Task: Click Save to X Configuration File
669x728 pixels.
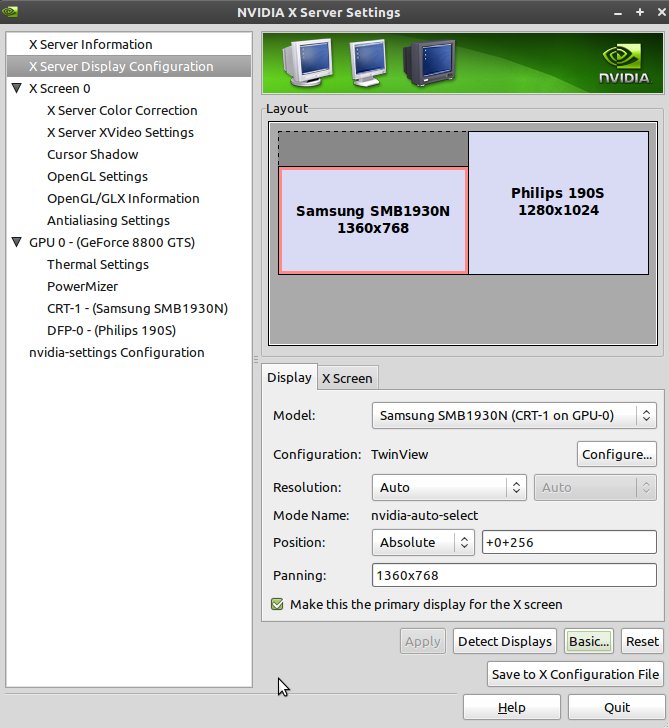Action: click(x=575, y=674)
